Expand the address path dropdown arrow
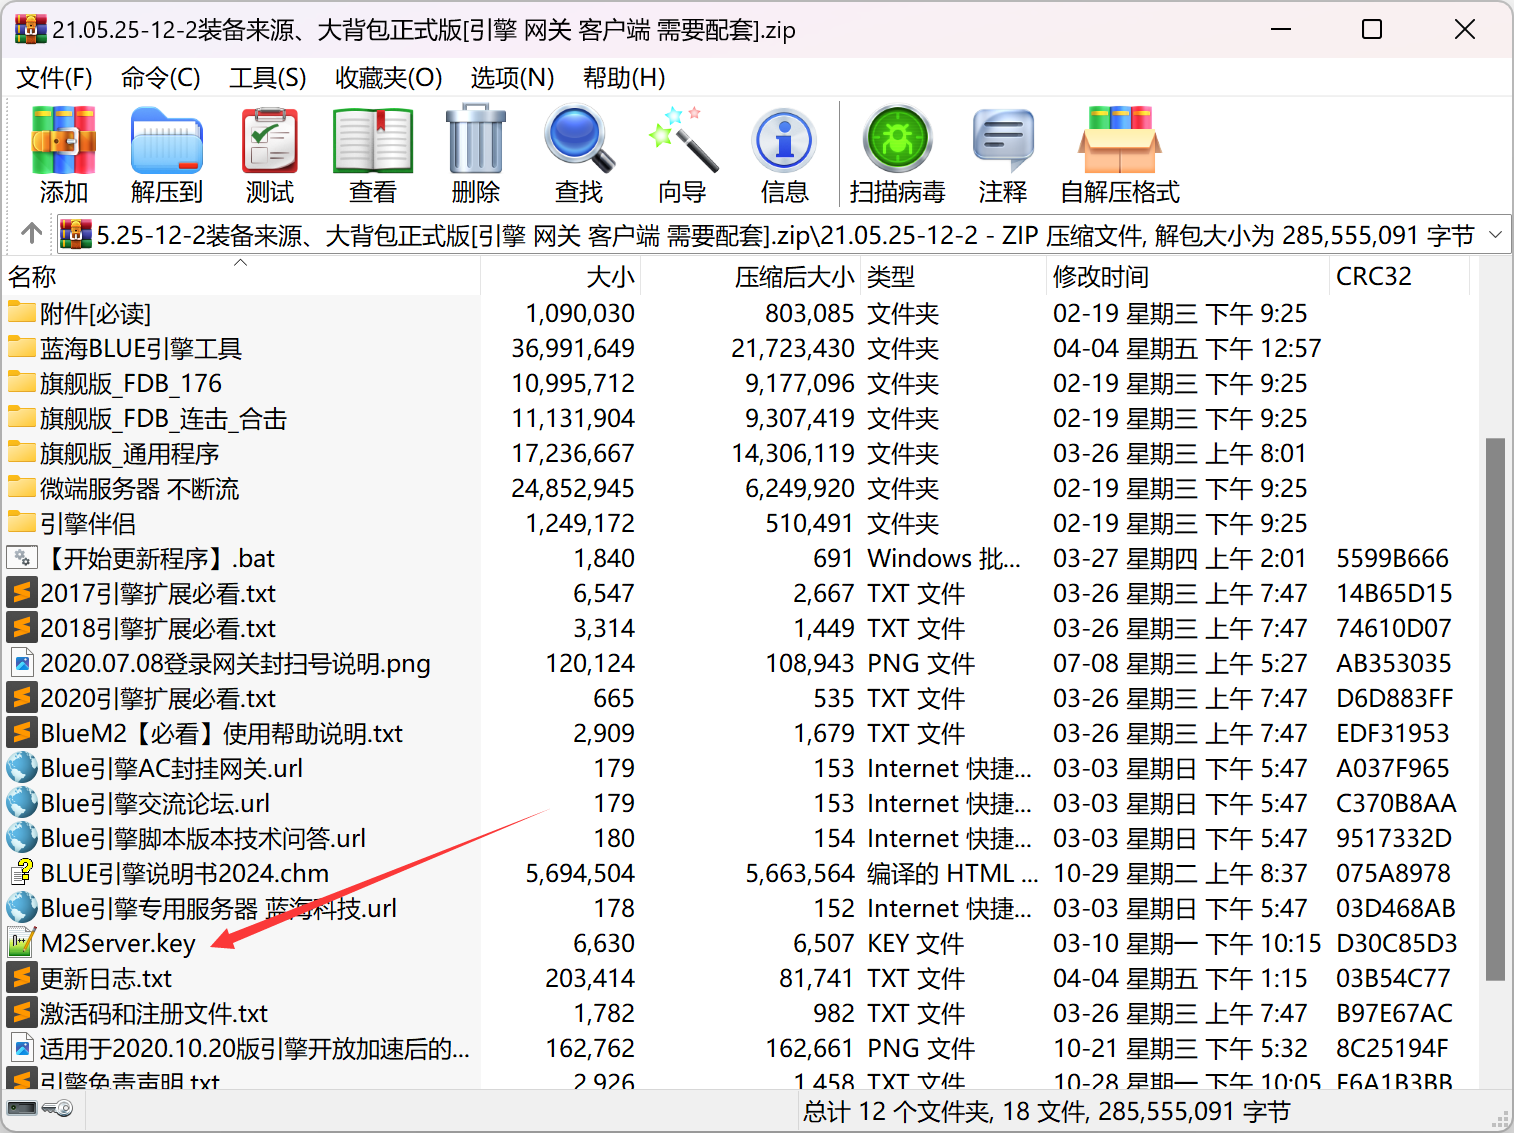 pyautogui.click(x=1495, y=235)
